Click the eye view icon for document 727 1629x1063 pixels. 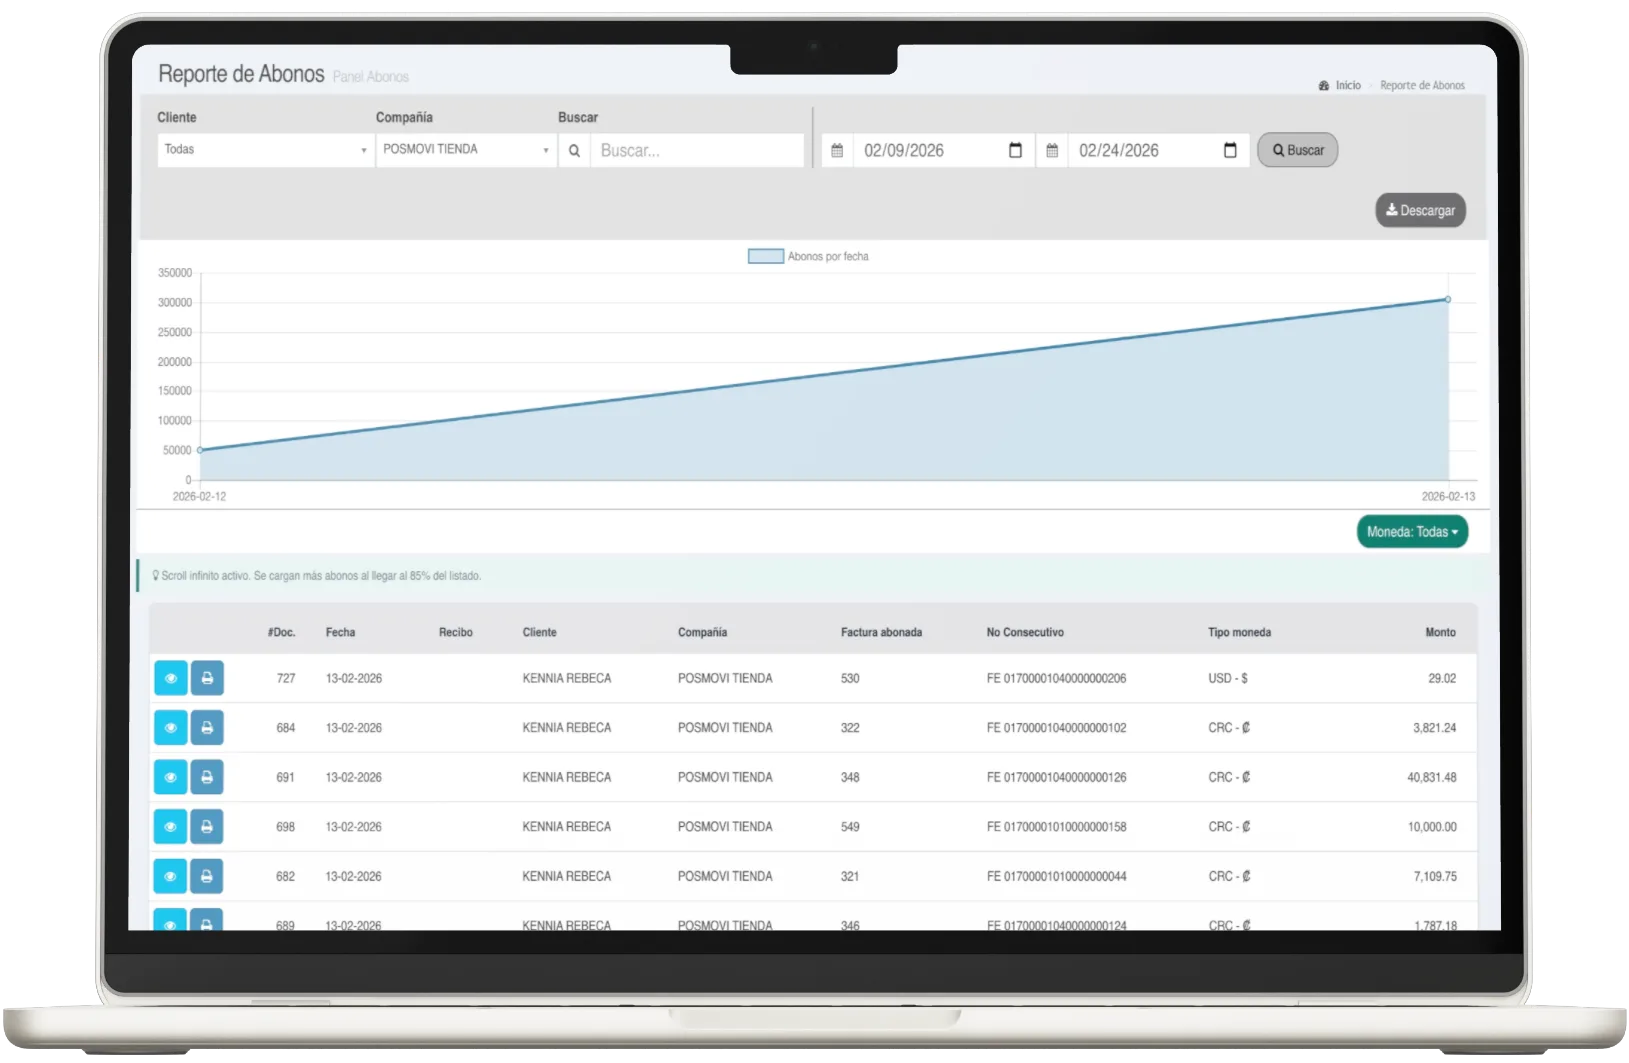click(170, 678)
